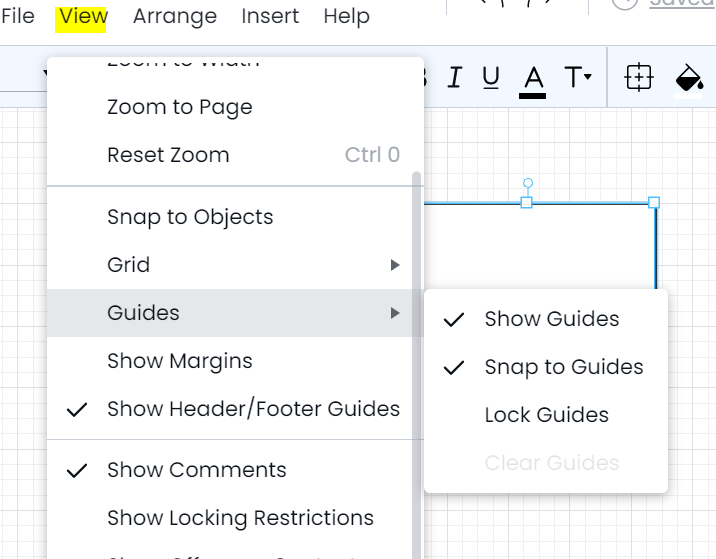Click the View menu scrollbar
This screenshot has width=716, height=559.
tap(416, 365)
